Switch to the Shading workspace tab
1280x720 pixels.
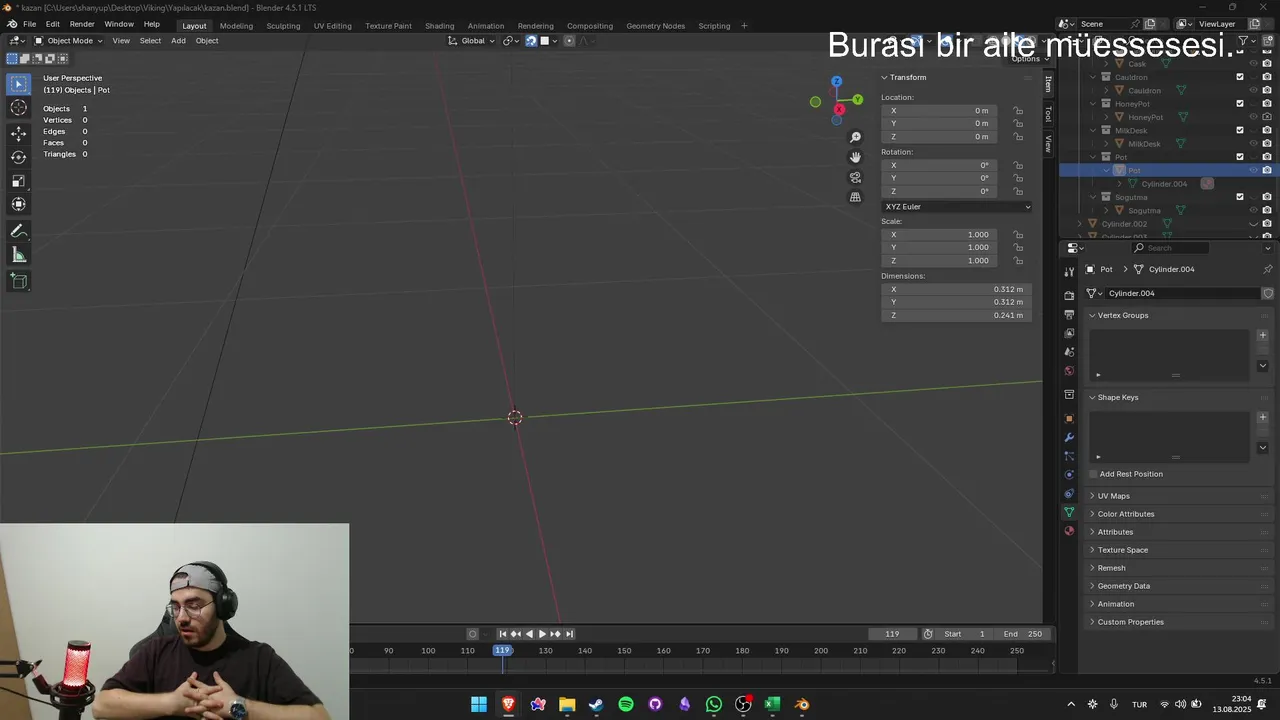439,26
